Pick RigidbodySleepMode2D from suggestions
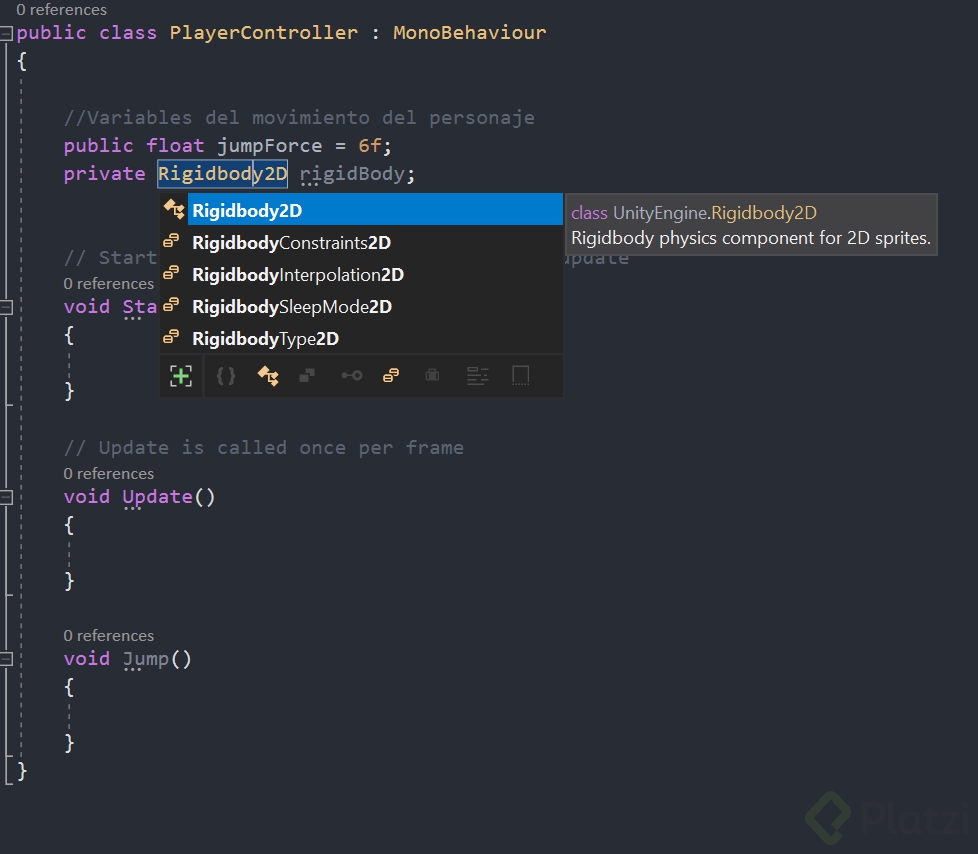 362,306
